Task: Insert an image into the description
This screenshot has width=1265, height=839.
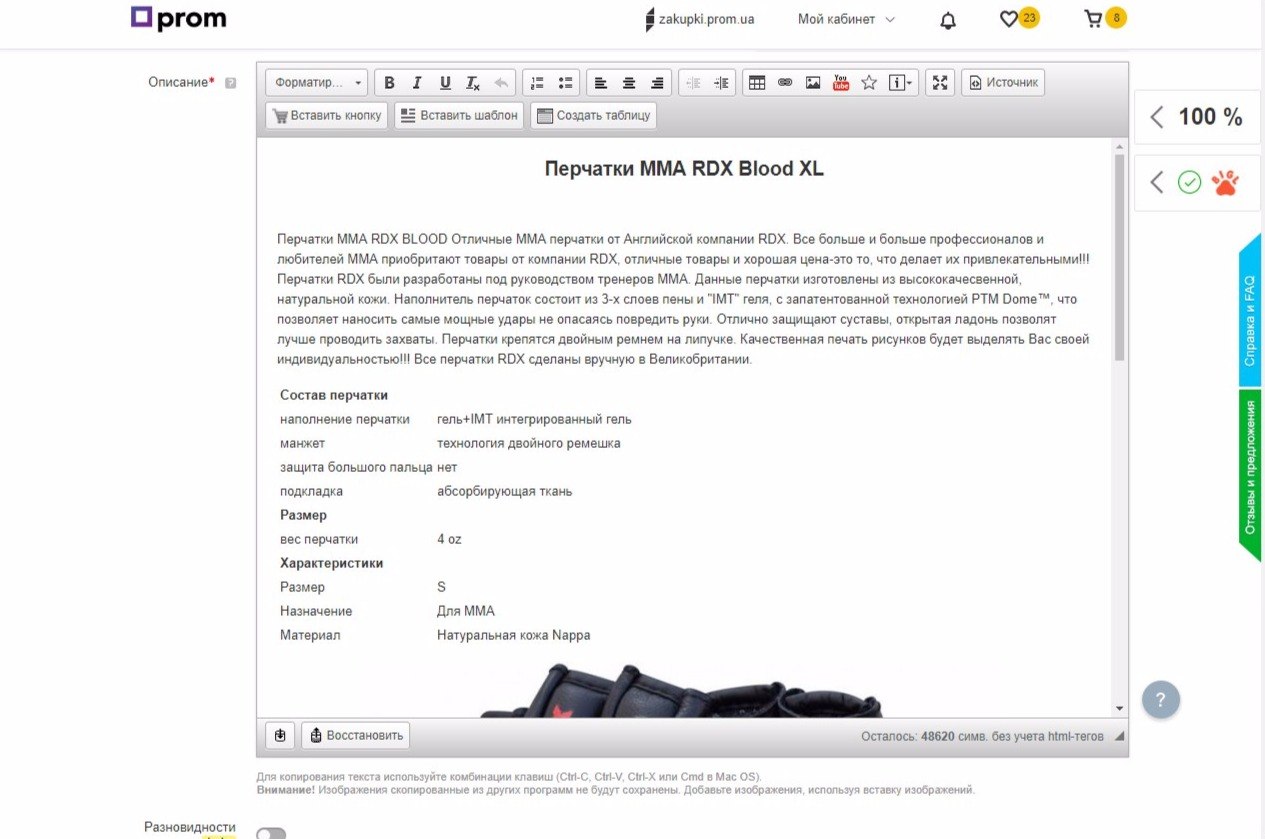Action: tap(813, 83)
